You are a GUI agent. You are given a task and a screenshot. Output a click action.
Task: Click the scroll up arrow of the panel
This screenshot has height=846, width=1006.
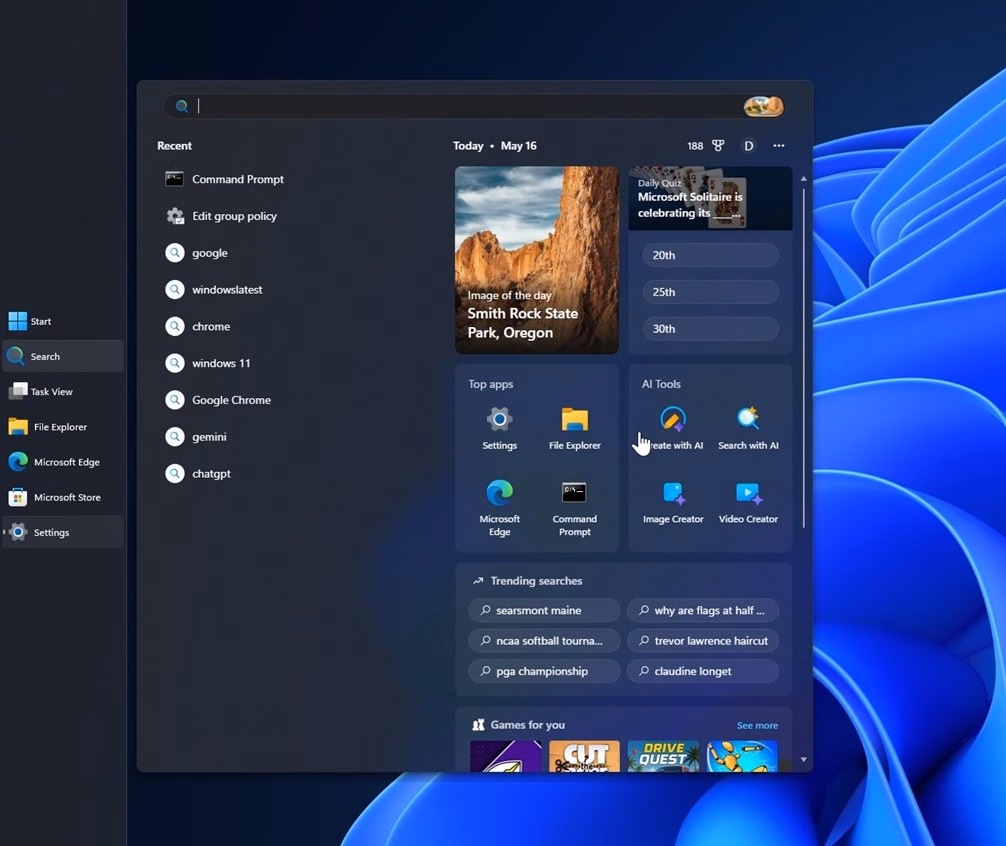803,179
